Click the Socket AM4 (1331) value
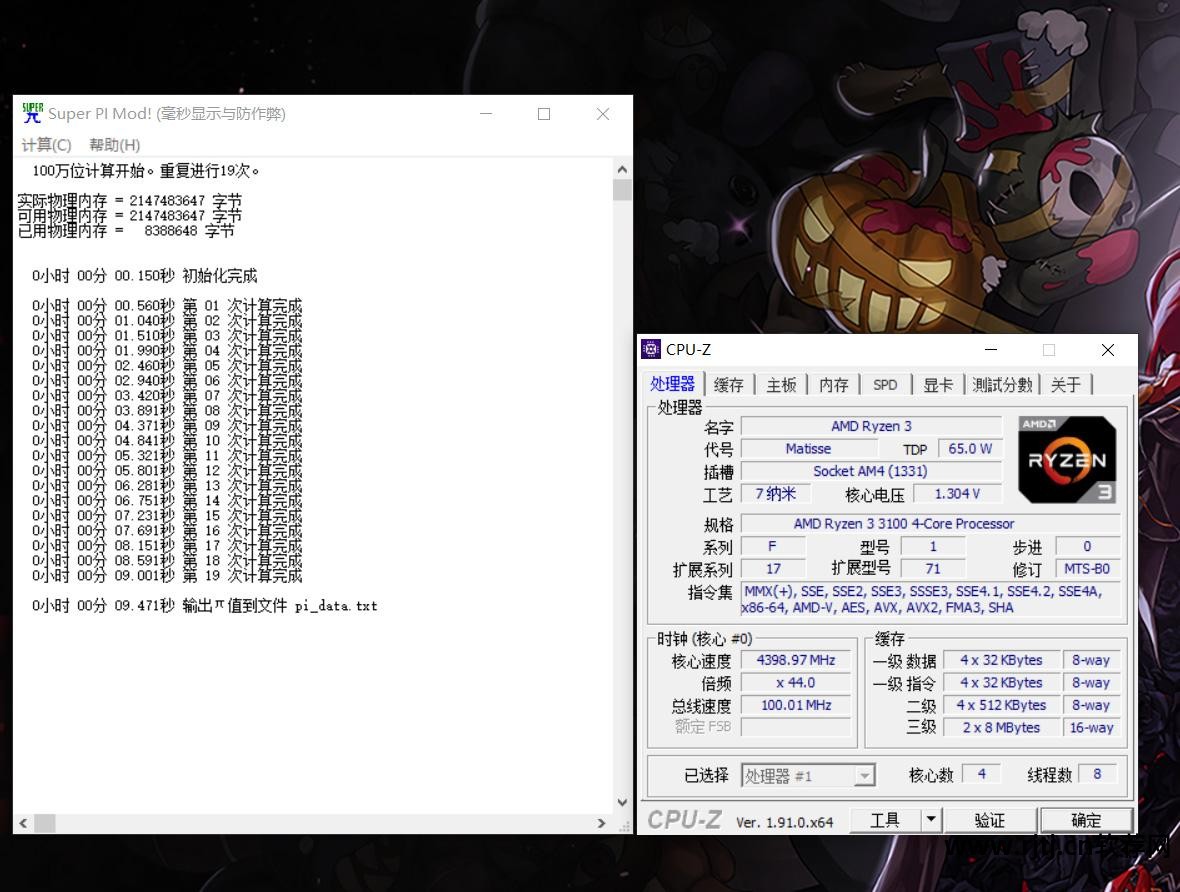1180x892 pixels. coord(871,471)
